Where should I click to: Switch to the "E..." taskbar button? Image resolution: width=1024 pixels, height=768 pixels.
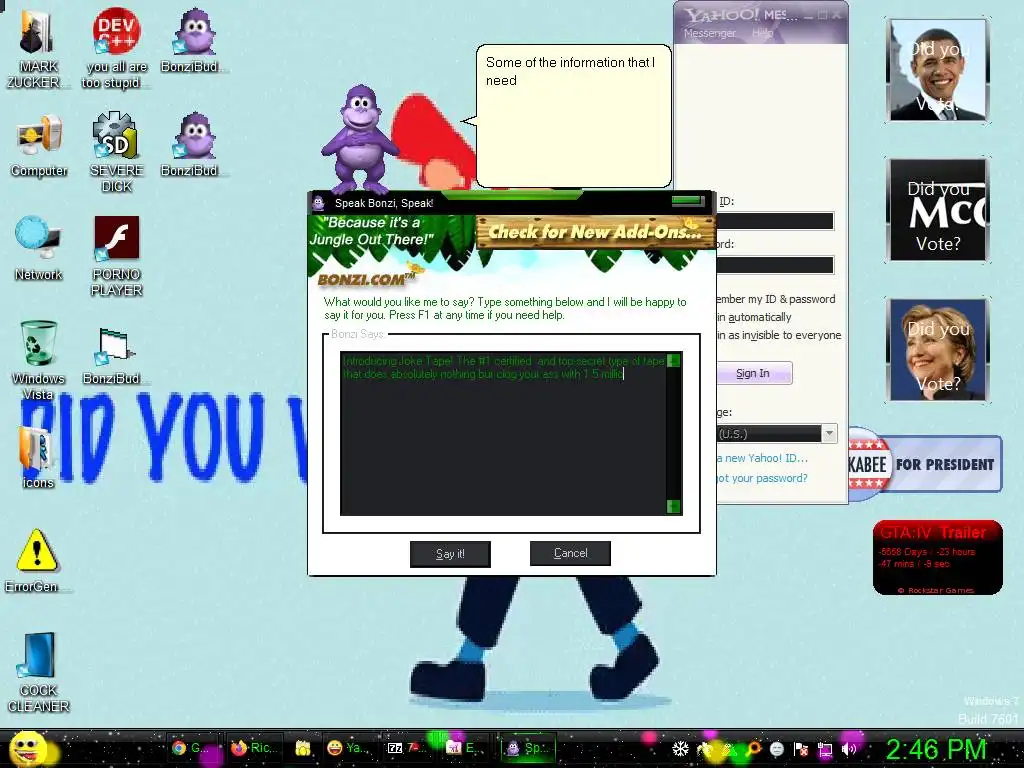tap(462, 748)
